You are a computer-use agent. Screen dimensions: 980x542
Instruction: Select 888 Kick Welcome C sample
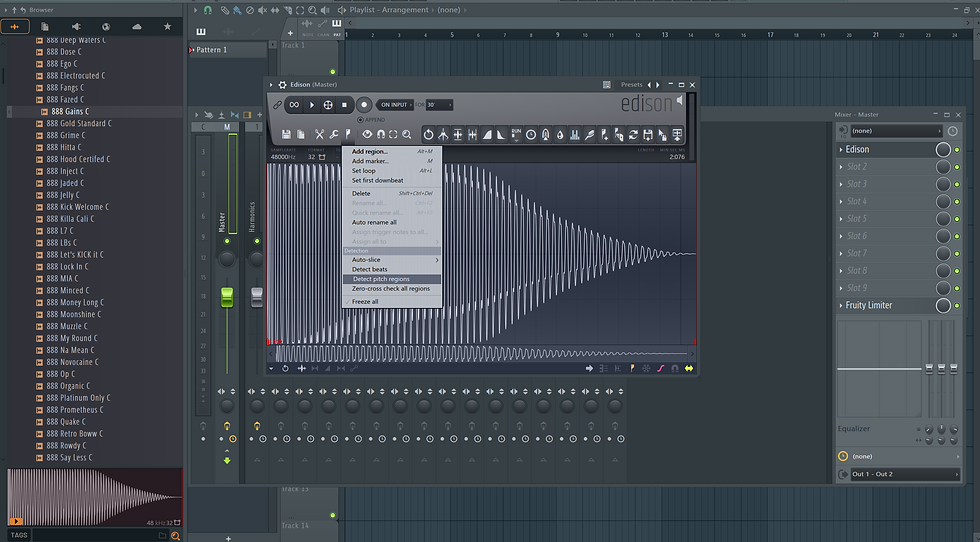pyautogui.click(x=78, y=207)
